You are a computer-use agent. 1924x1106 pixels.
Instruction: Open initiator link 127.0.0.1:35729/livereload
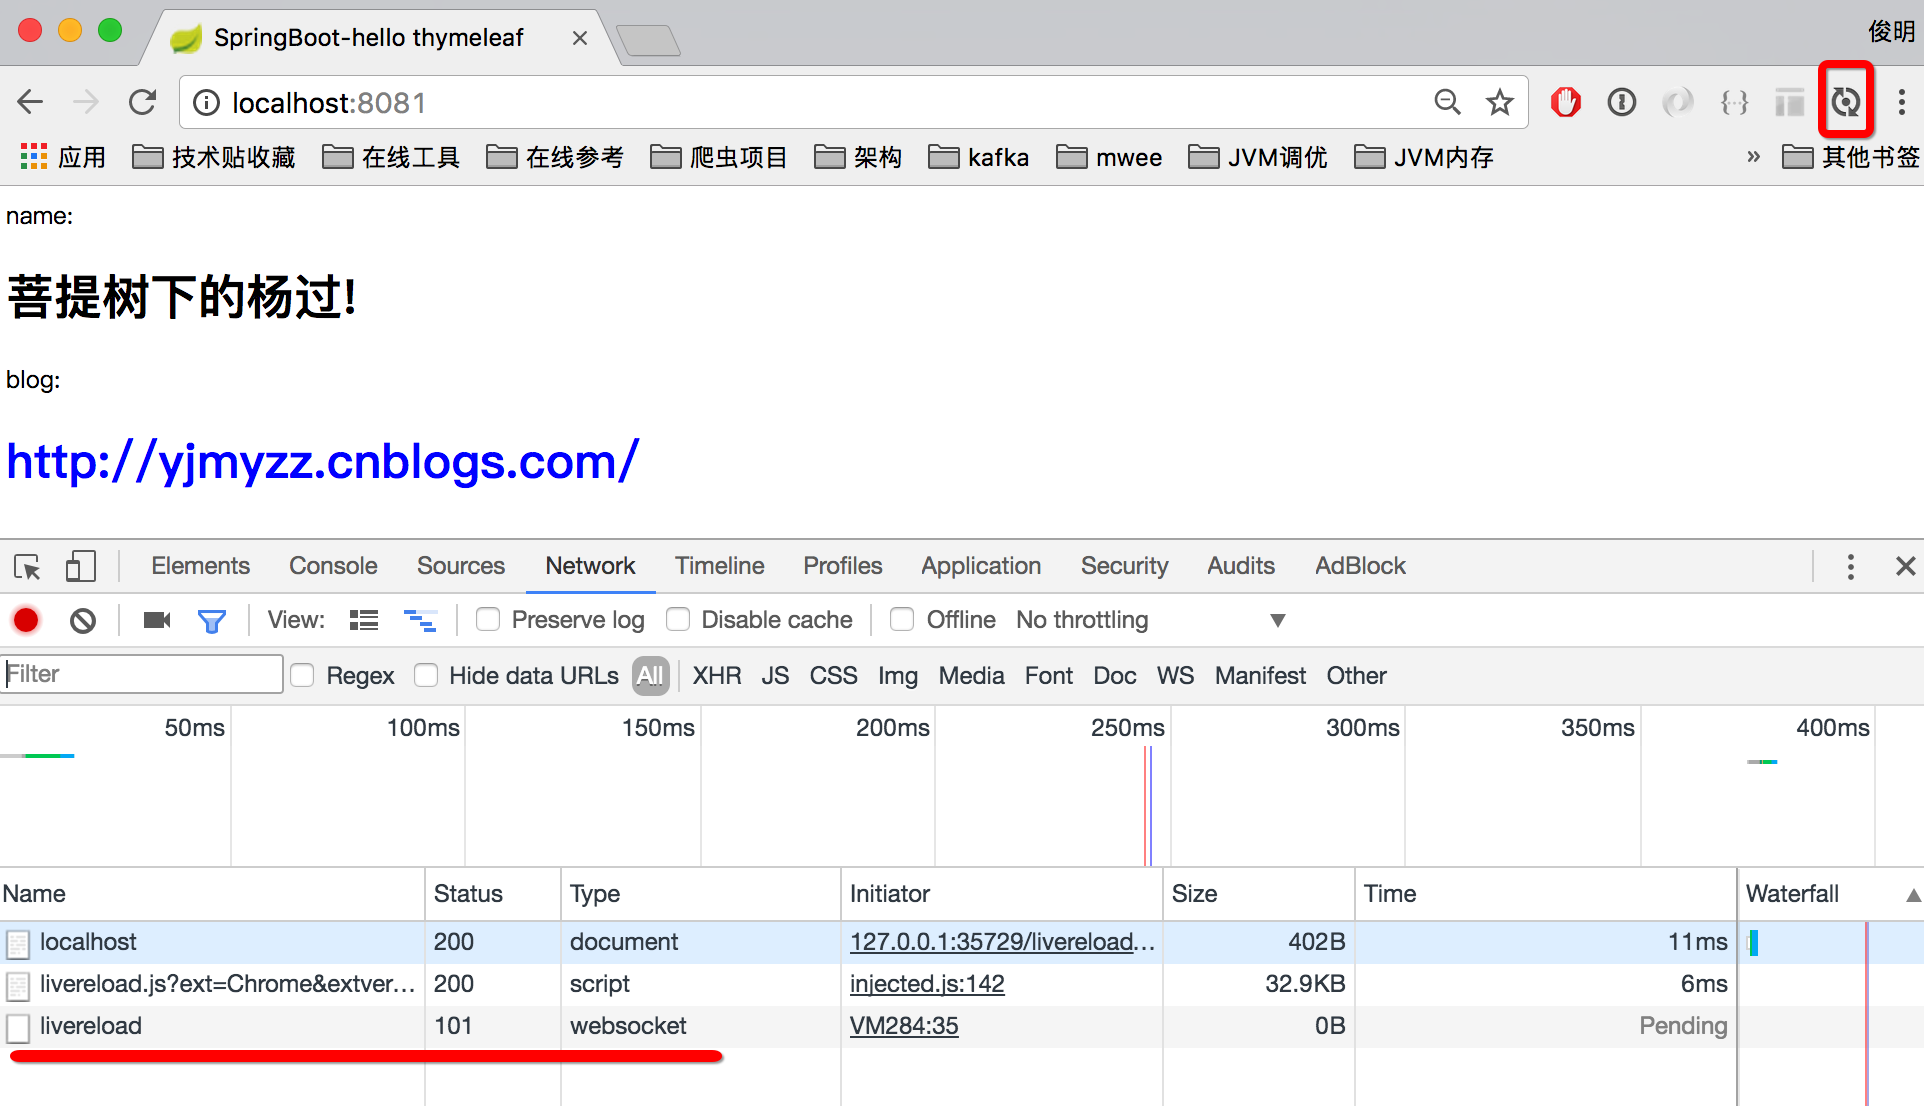(x=1002, y=942)
